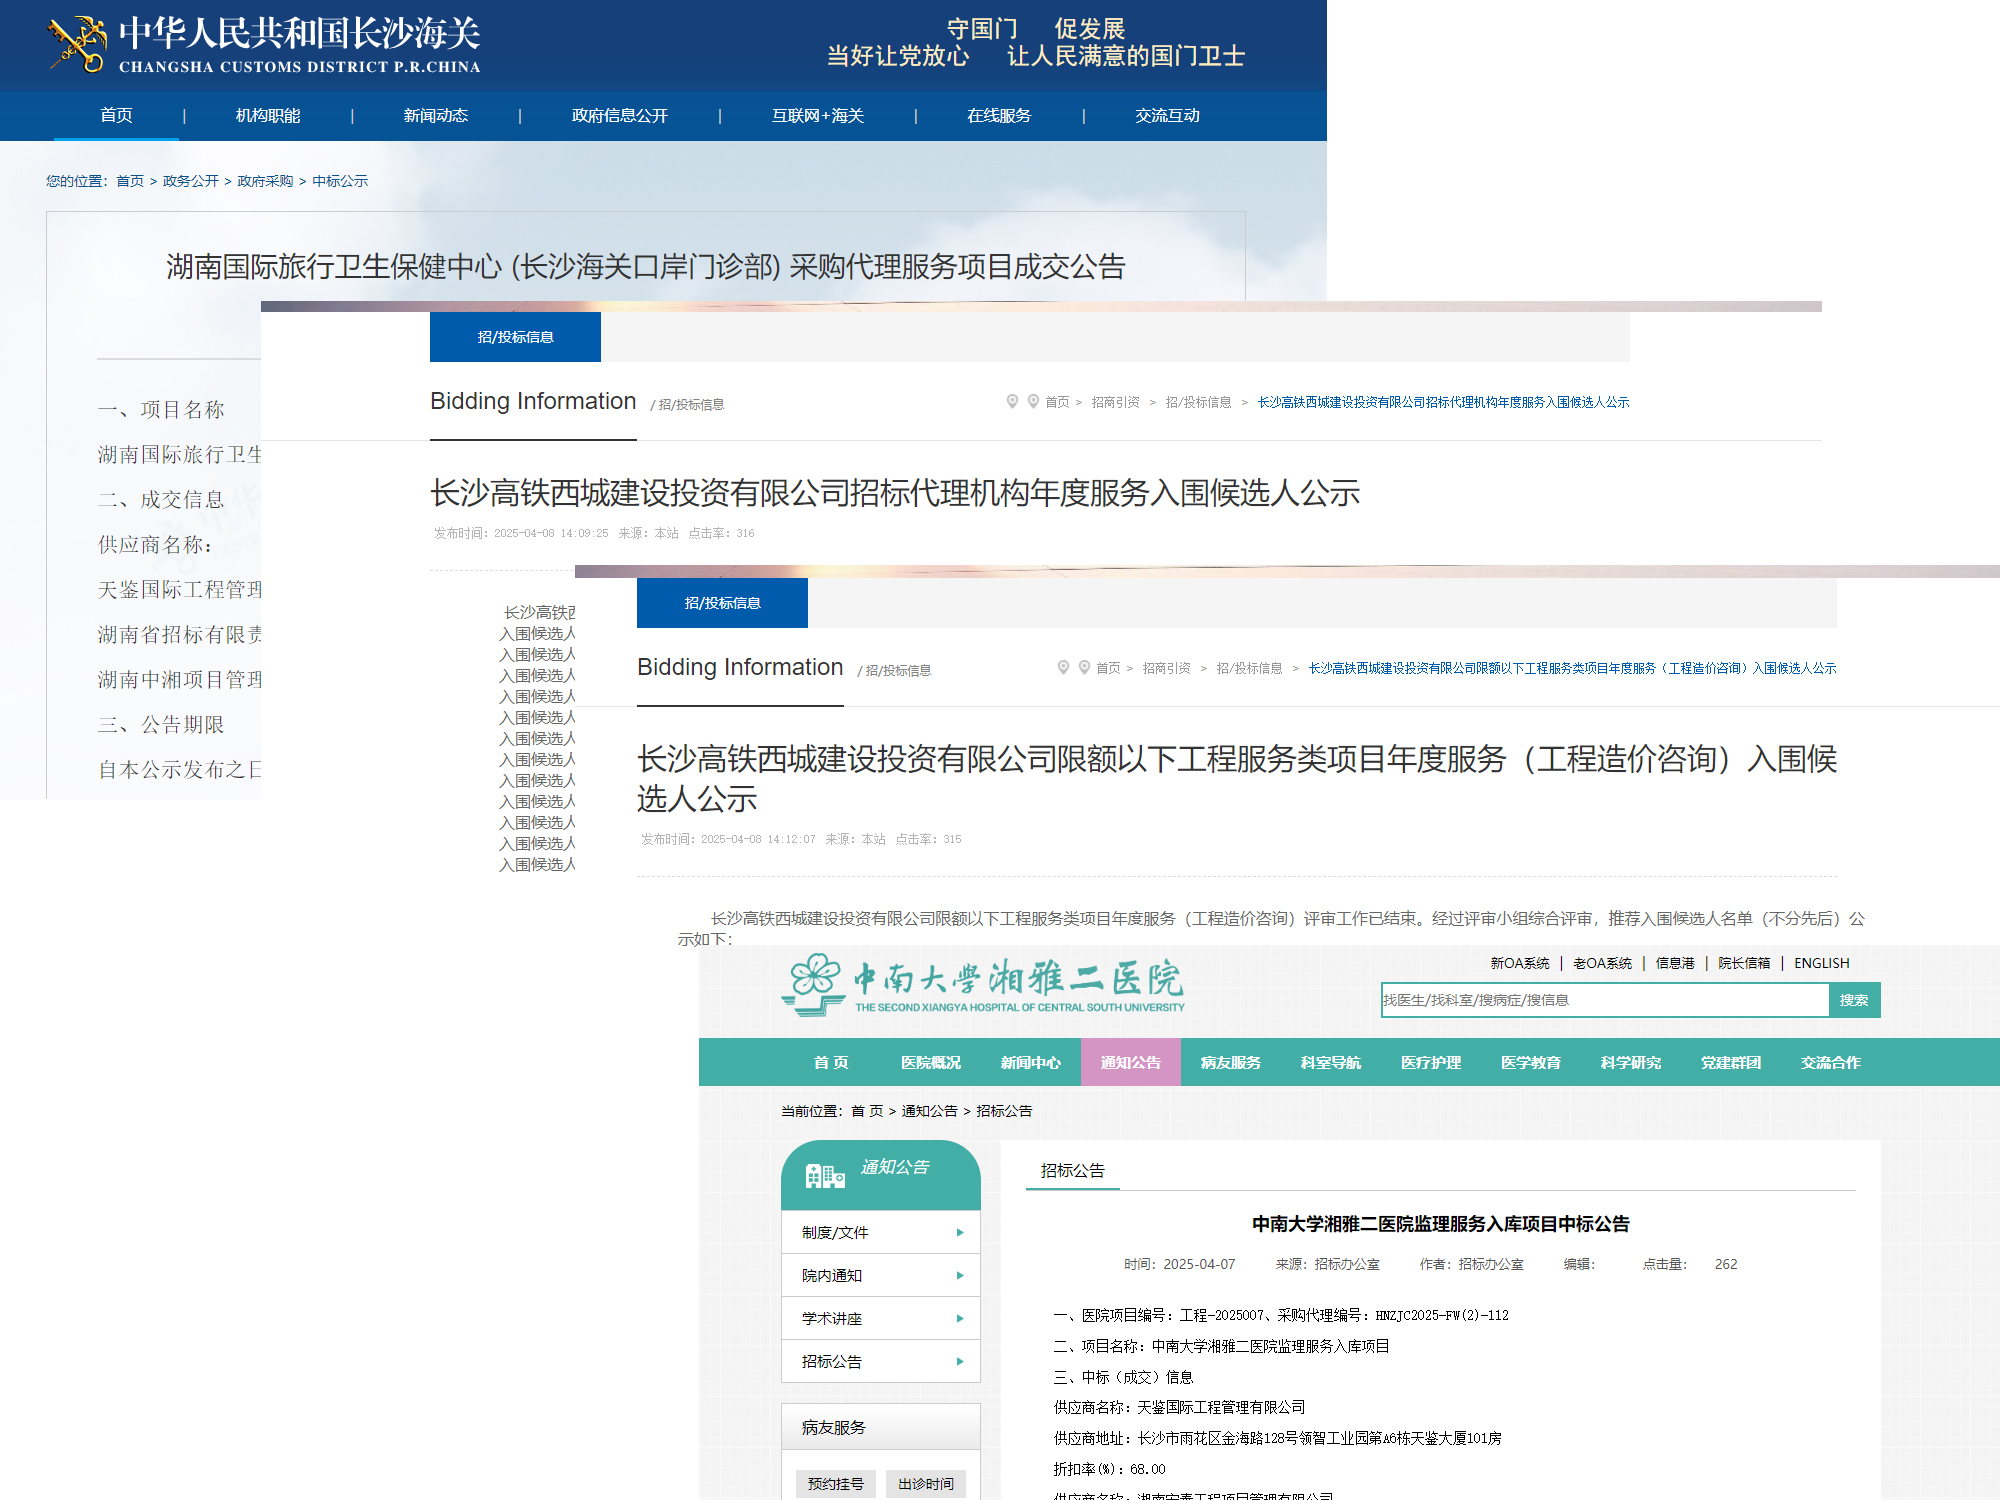Click 招/投标信息 breadcrumb in lower bidding page
This screenshot has width=2000, height=1500.
1249,668
